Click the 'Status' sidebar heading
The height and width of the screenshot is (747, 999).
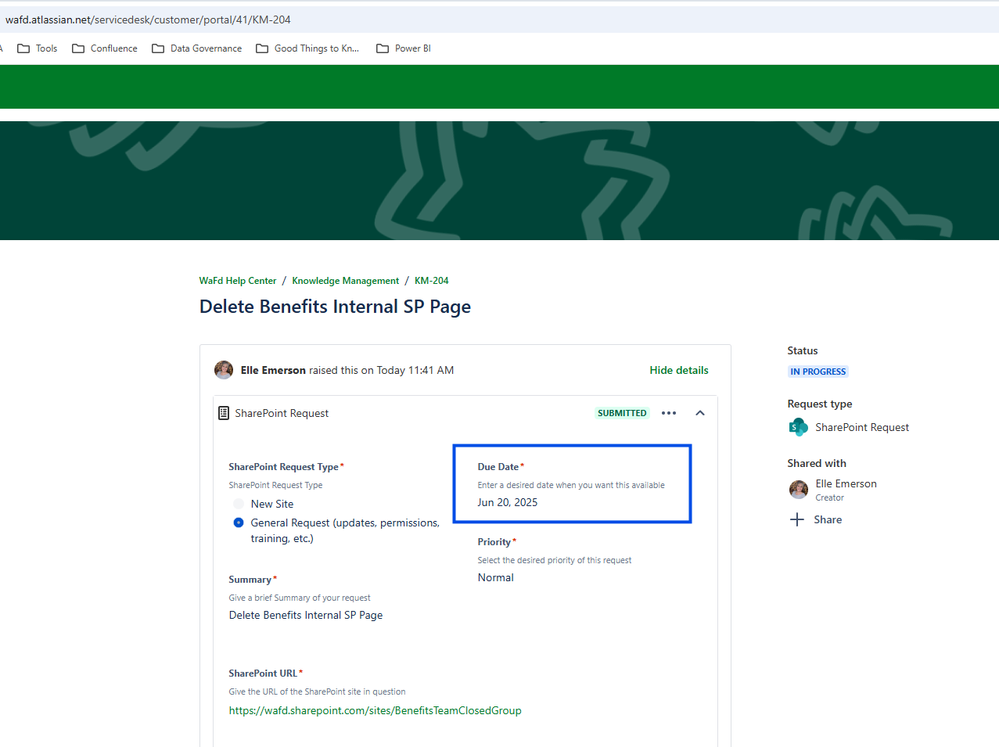(802, 351)
